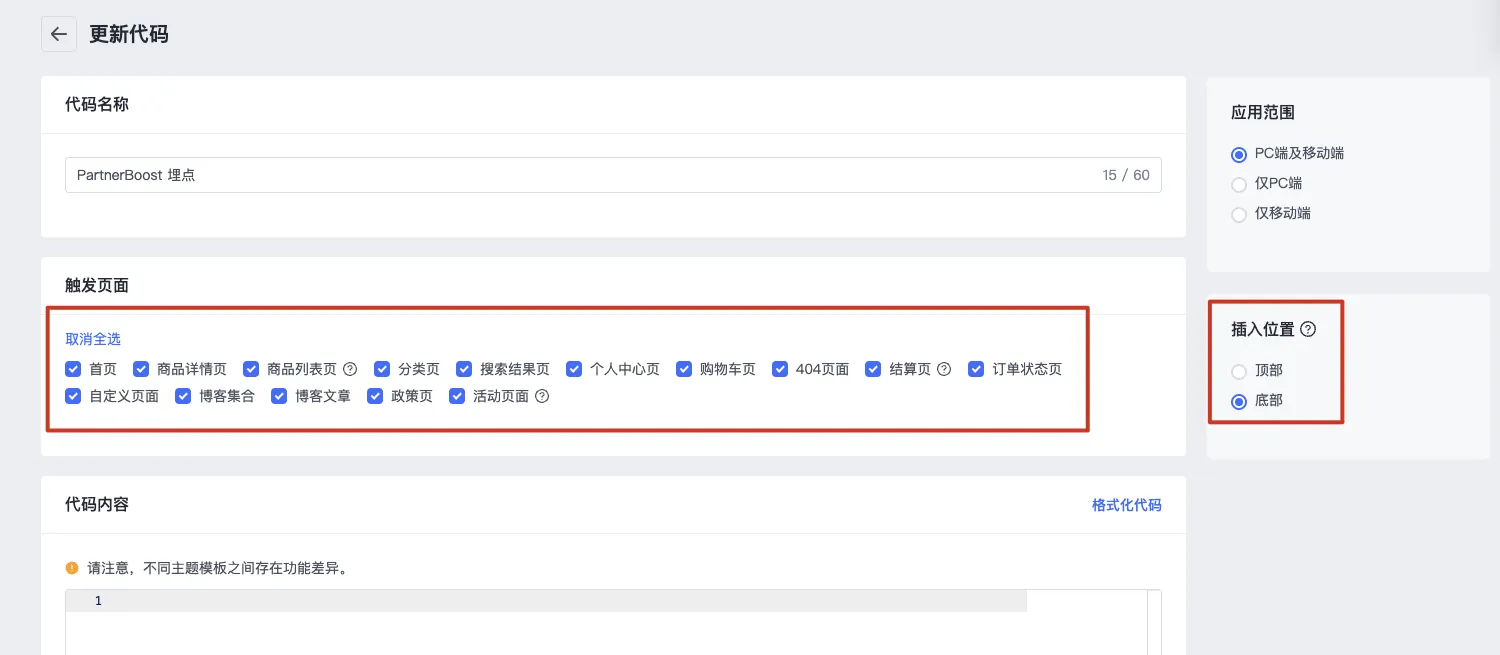Viewport: 1500px width, 655px height.
Task: Choose 顶部 as insert position
Action: tap(1239, 371)
